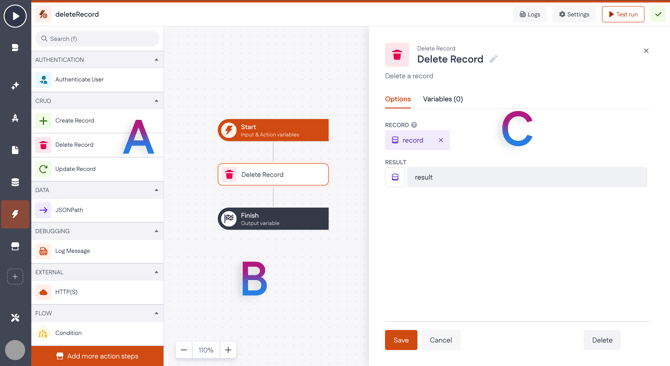Image resolution: width=670 pixels, height=366 pixels.
Task: Edit step name with pencil icon
Action: coord(493,59)
